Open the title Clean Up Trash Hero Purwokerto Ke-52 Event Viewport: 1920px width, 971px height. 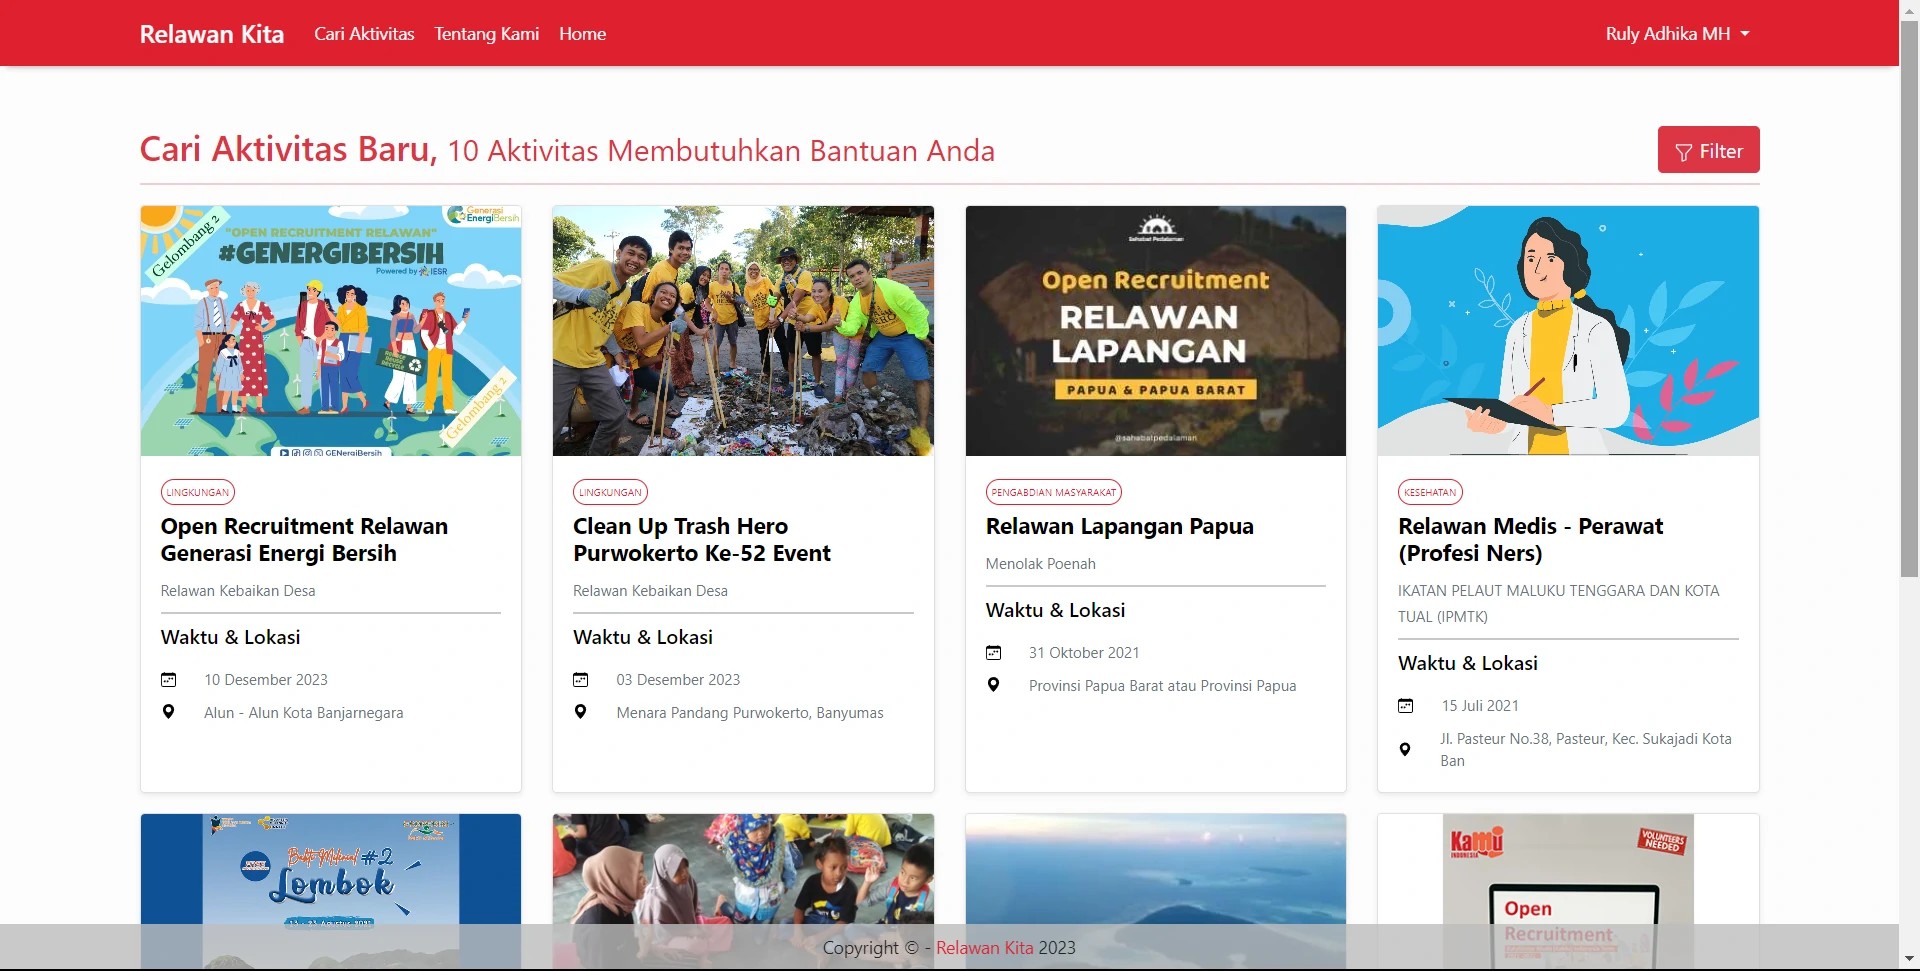702,540
